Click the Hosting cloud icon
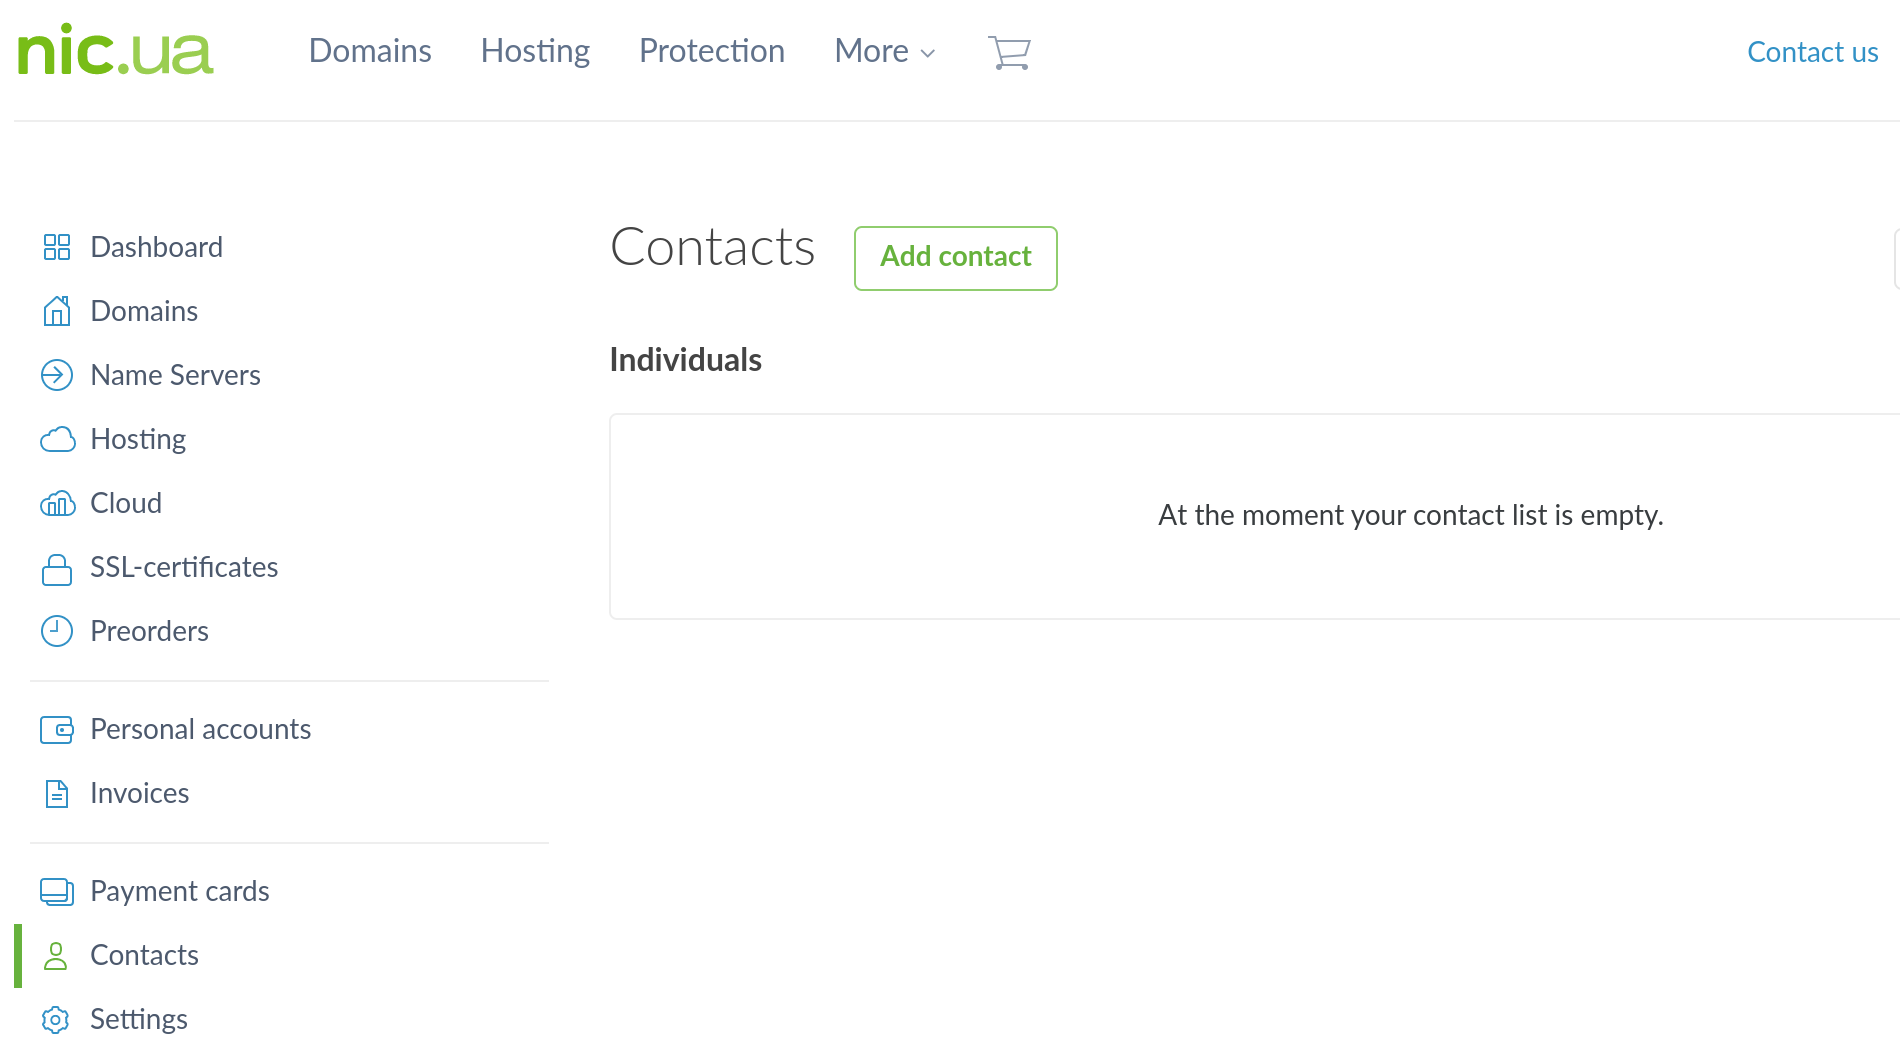The image size is (1900, 1060). pyautogui.click(x=57, y=439)
